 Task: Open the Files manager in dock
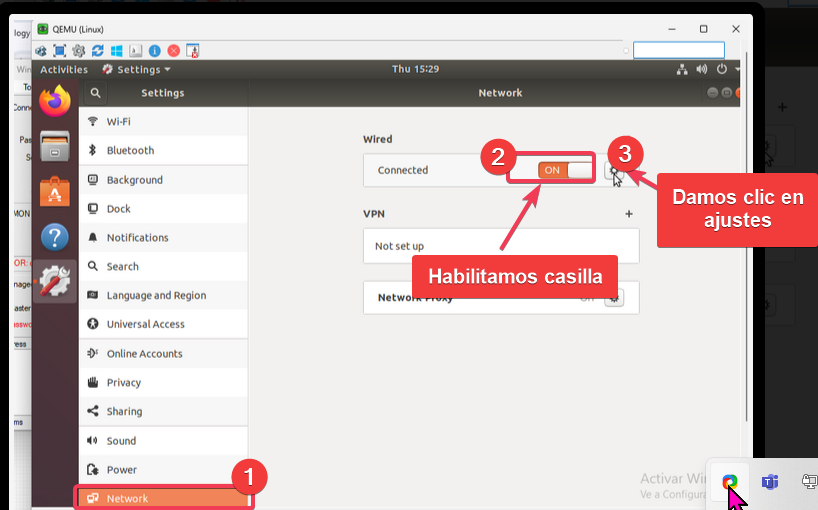tap(55, 147)
